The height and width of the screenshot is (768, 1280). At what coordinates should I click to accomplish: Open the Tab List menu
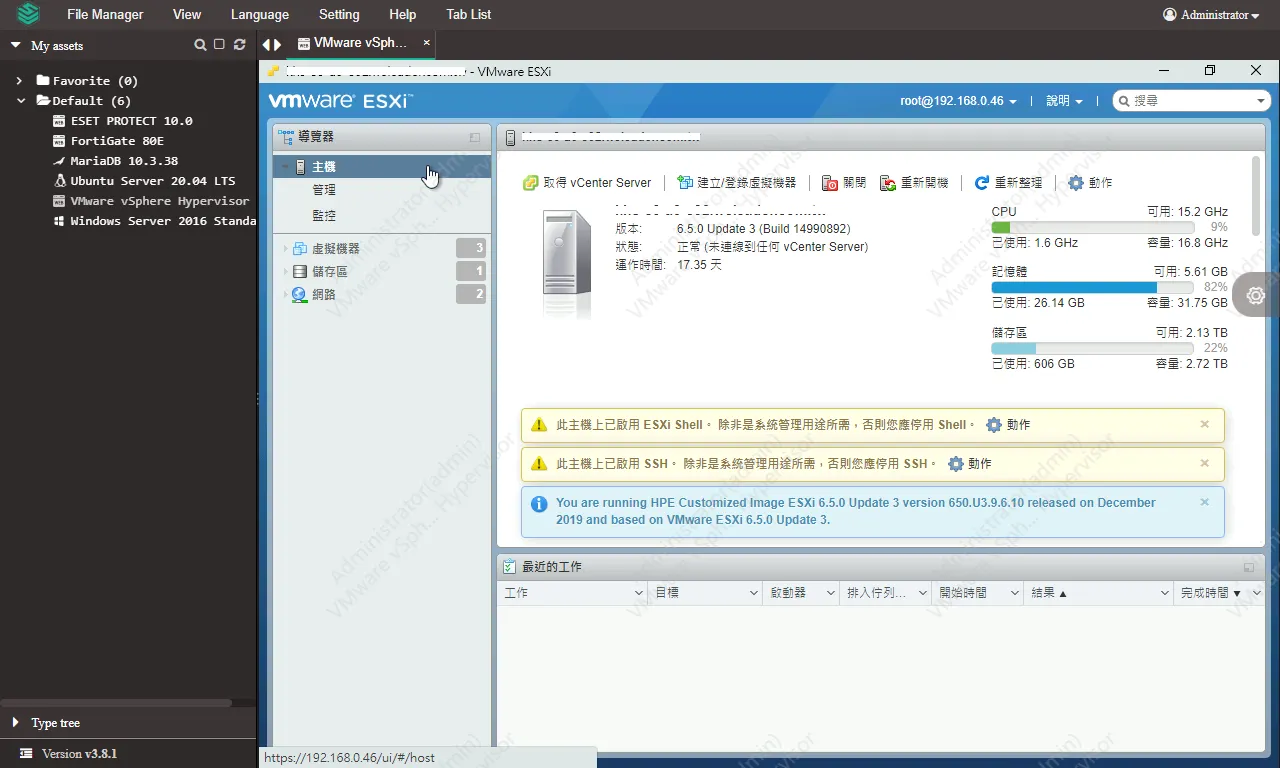tap(469, 15)
